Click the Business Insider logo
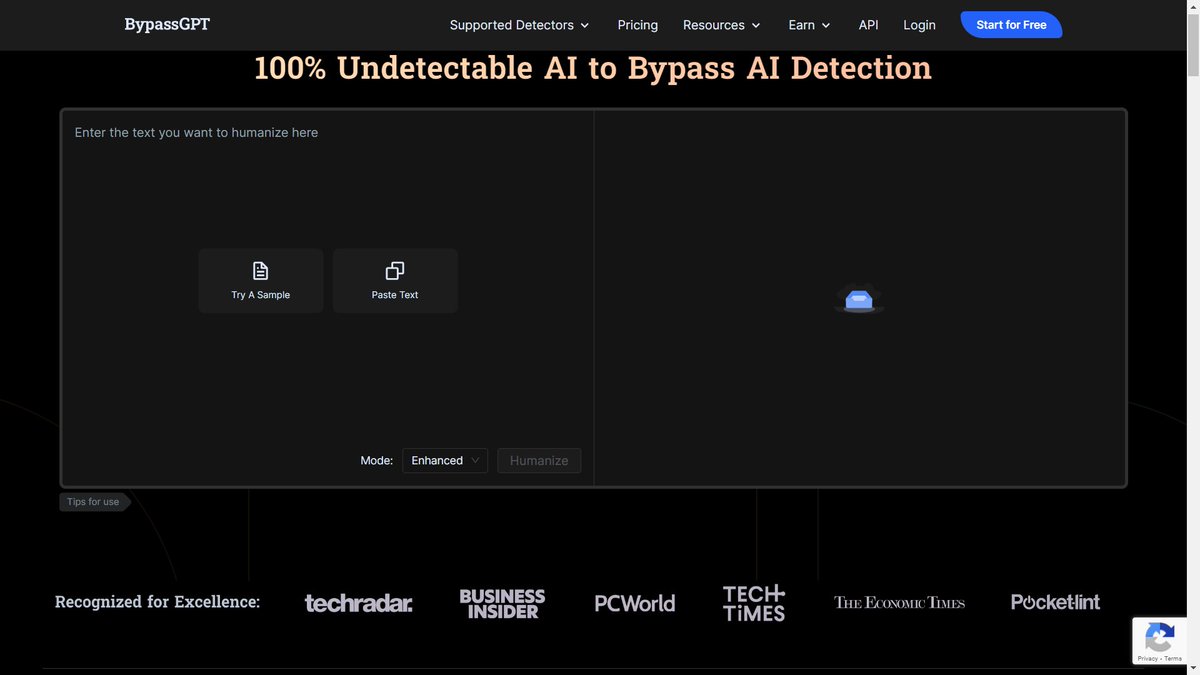Image resolution: width=1200 pixels, height=675 pixels. coord(502,603)
